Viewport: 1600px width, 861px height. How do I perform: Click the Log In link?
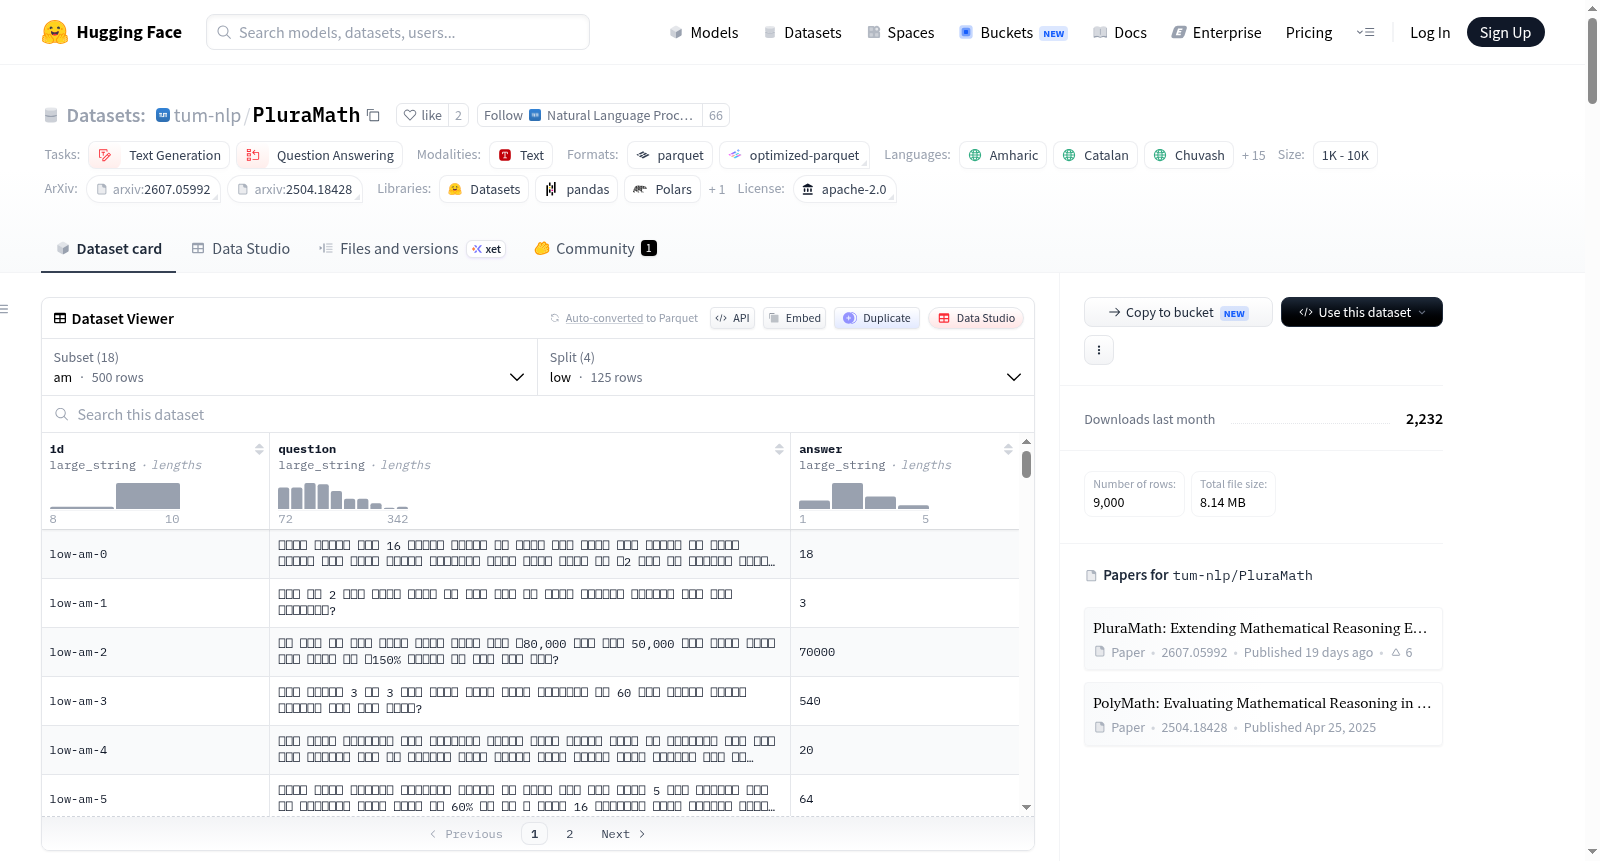pyautogui.click(x=1430, y=33)
